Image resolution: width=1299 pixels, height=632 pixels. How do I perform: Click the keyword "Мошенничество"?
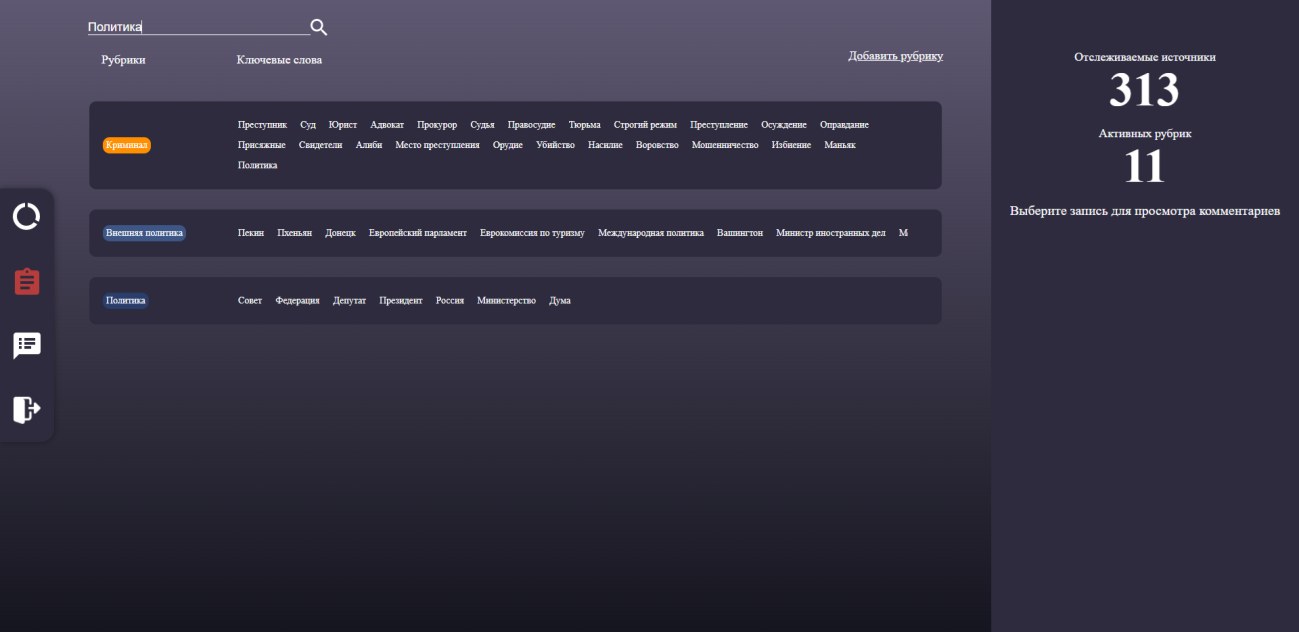(x=725, y=145)
